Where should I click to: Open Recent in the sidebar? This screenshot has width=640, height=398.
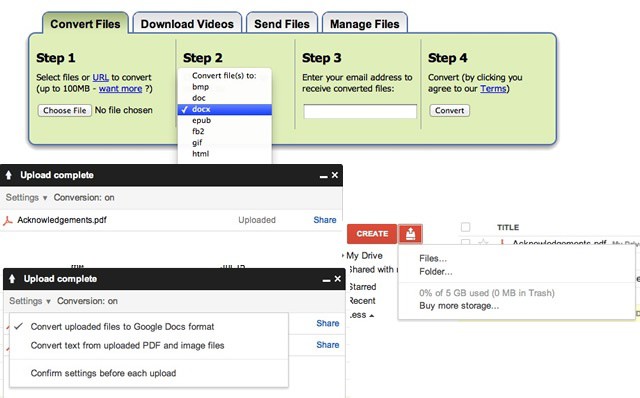tap(362, 301)
